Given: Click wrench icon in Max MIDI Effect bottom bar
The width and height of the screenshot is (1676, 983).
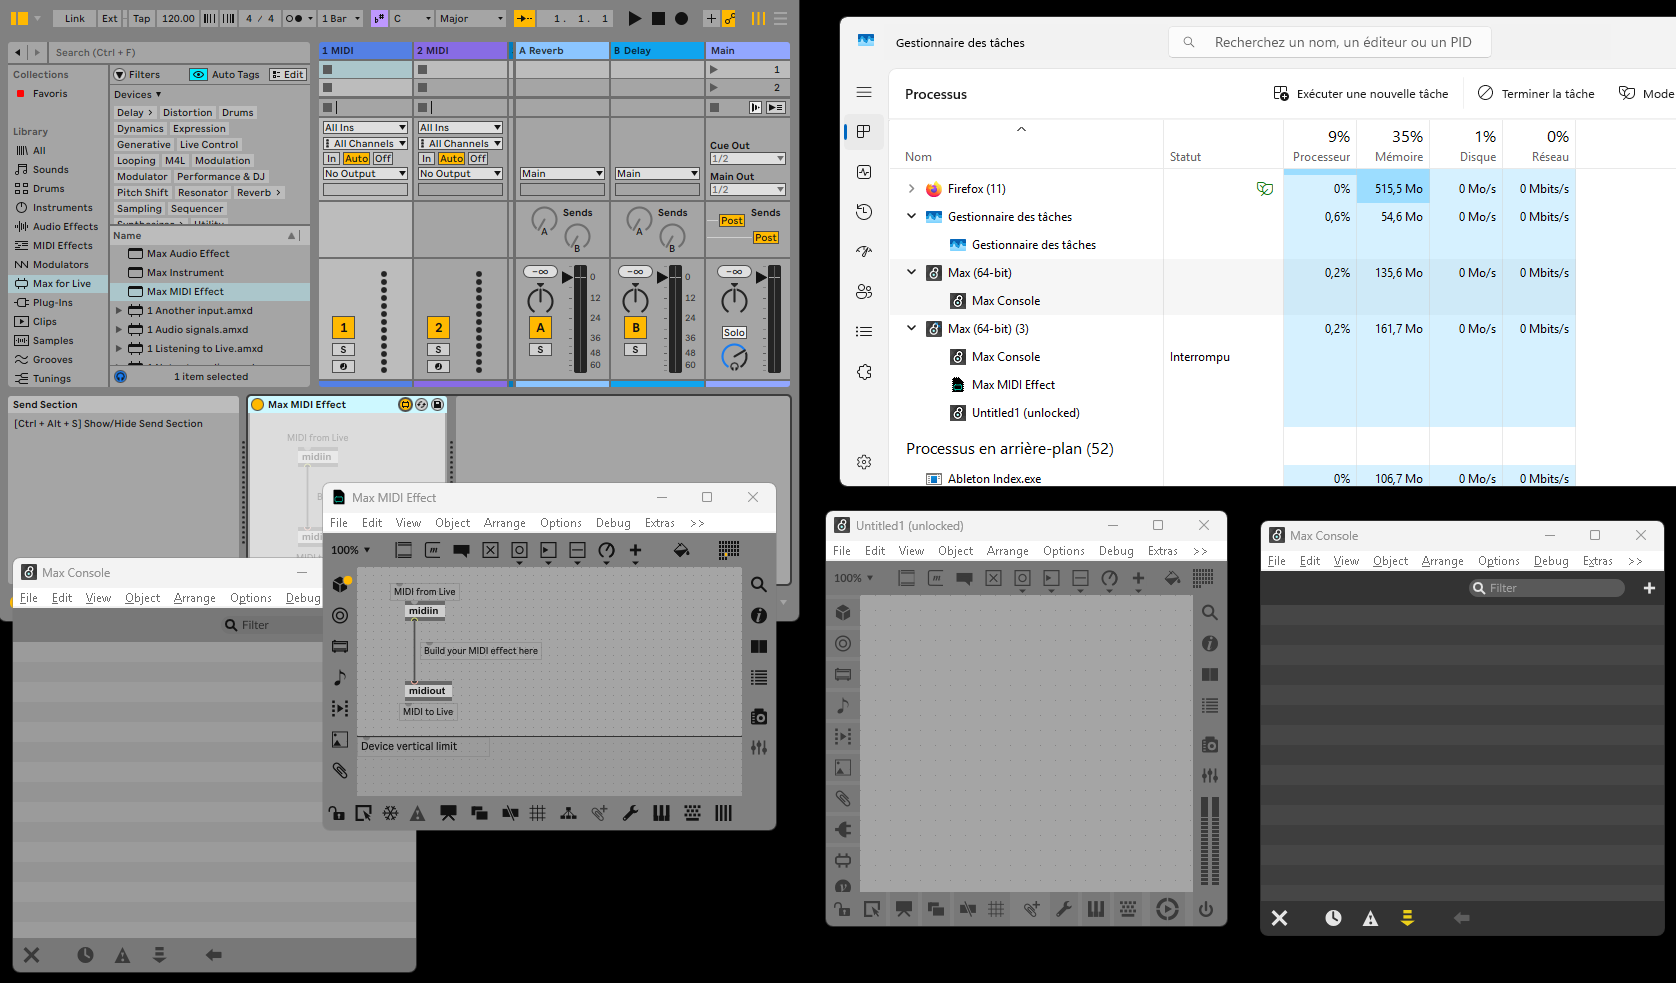Looking at the screenshot, I should tap(630, 813).
